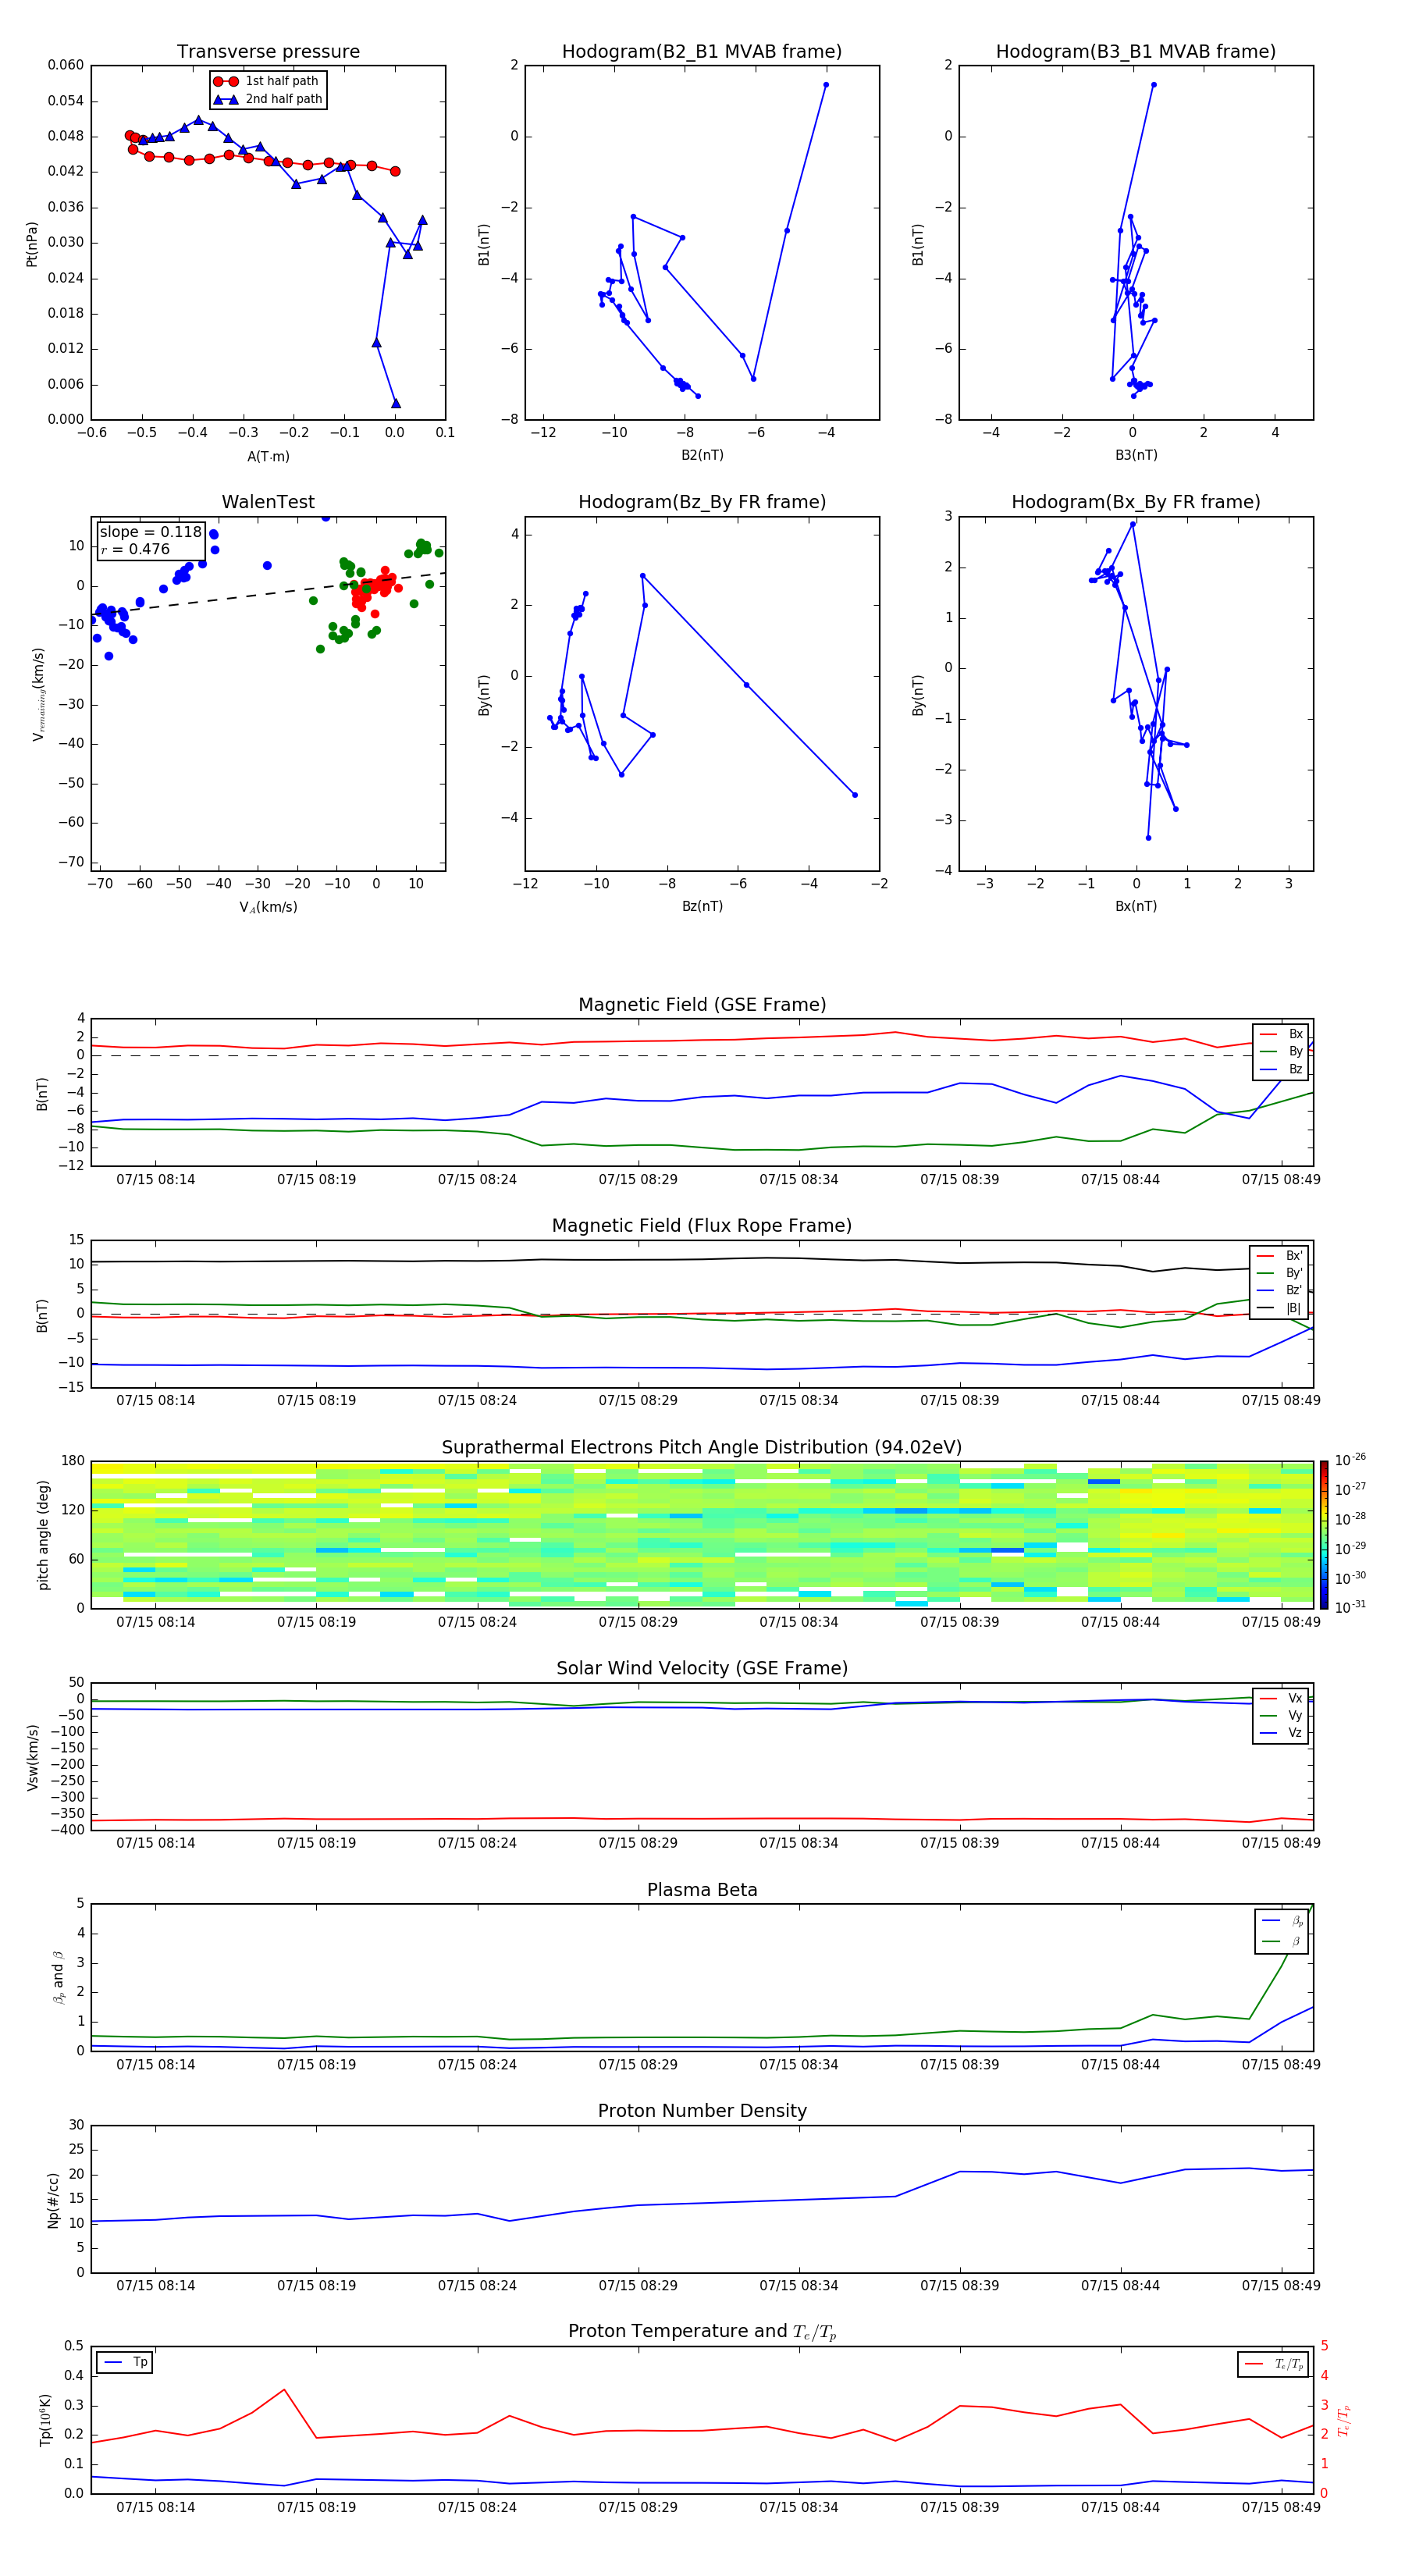The image size is (1405, 2576).
Task: Click 'Magnetic Field (GSE Frame)' title
Action: (702, 1005)
